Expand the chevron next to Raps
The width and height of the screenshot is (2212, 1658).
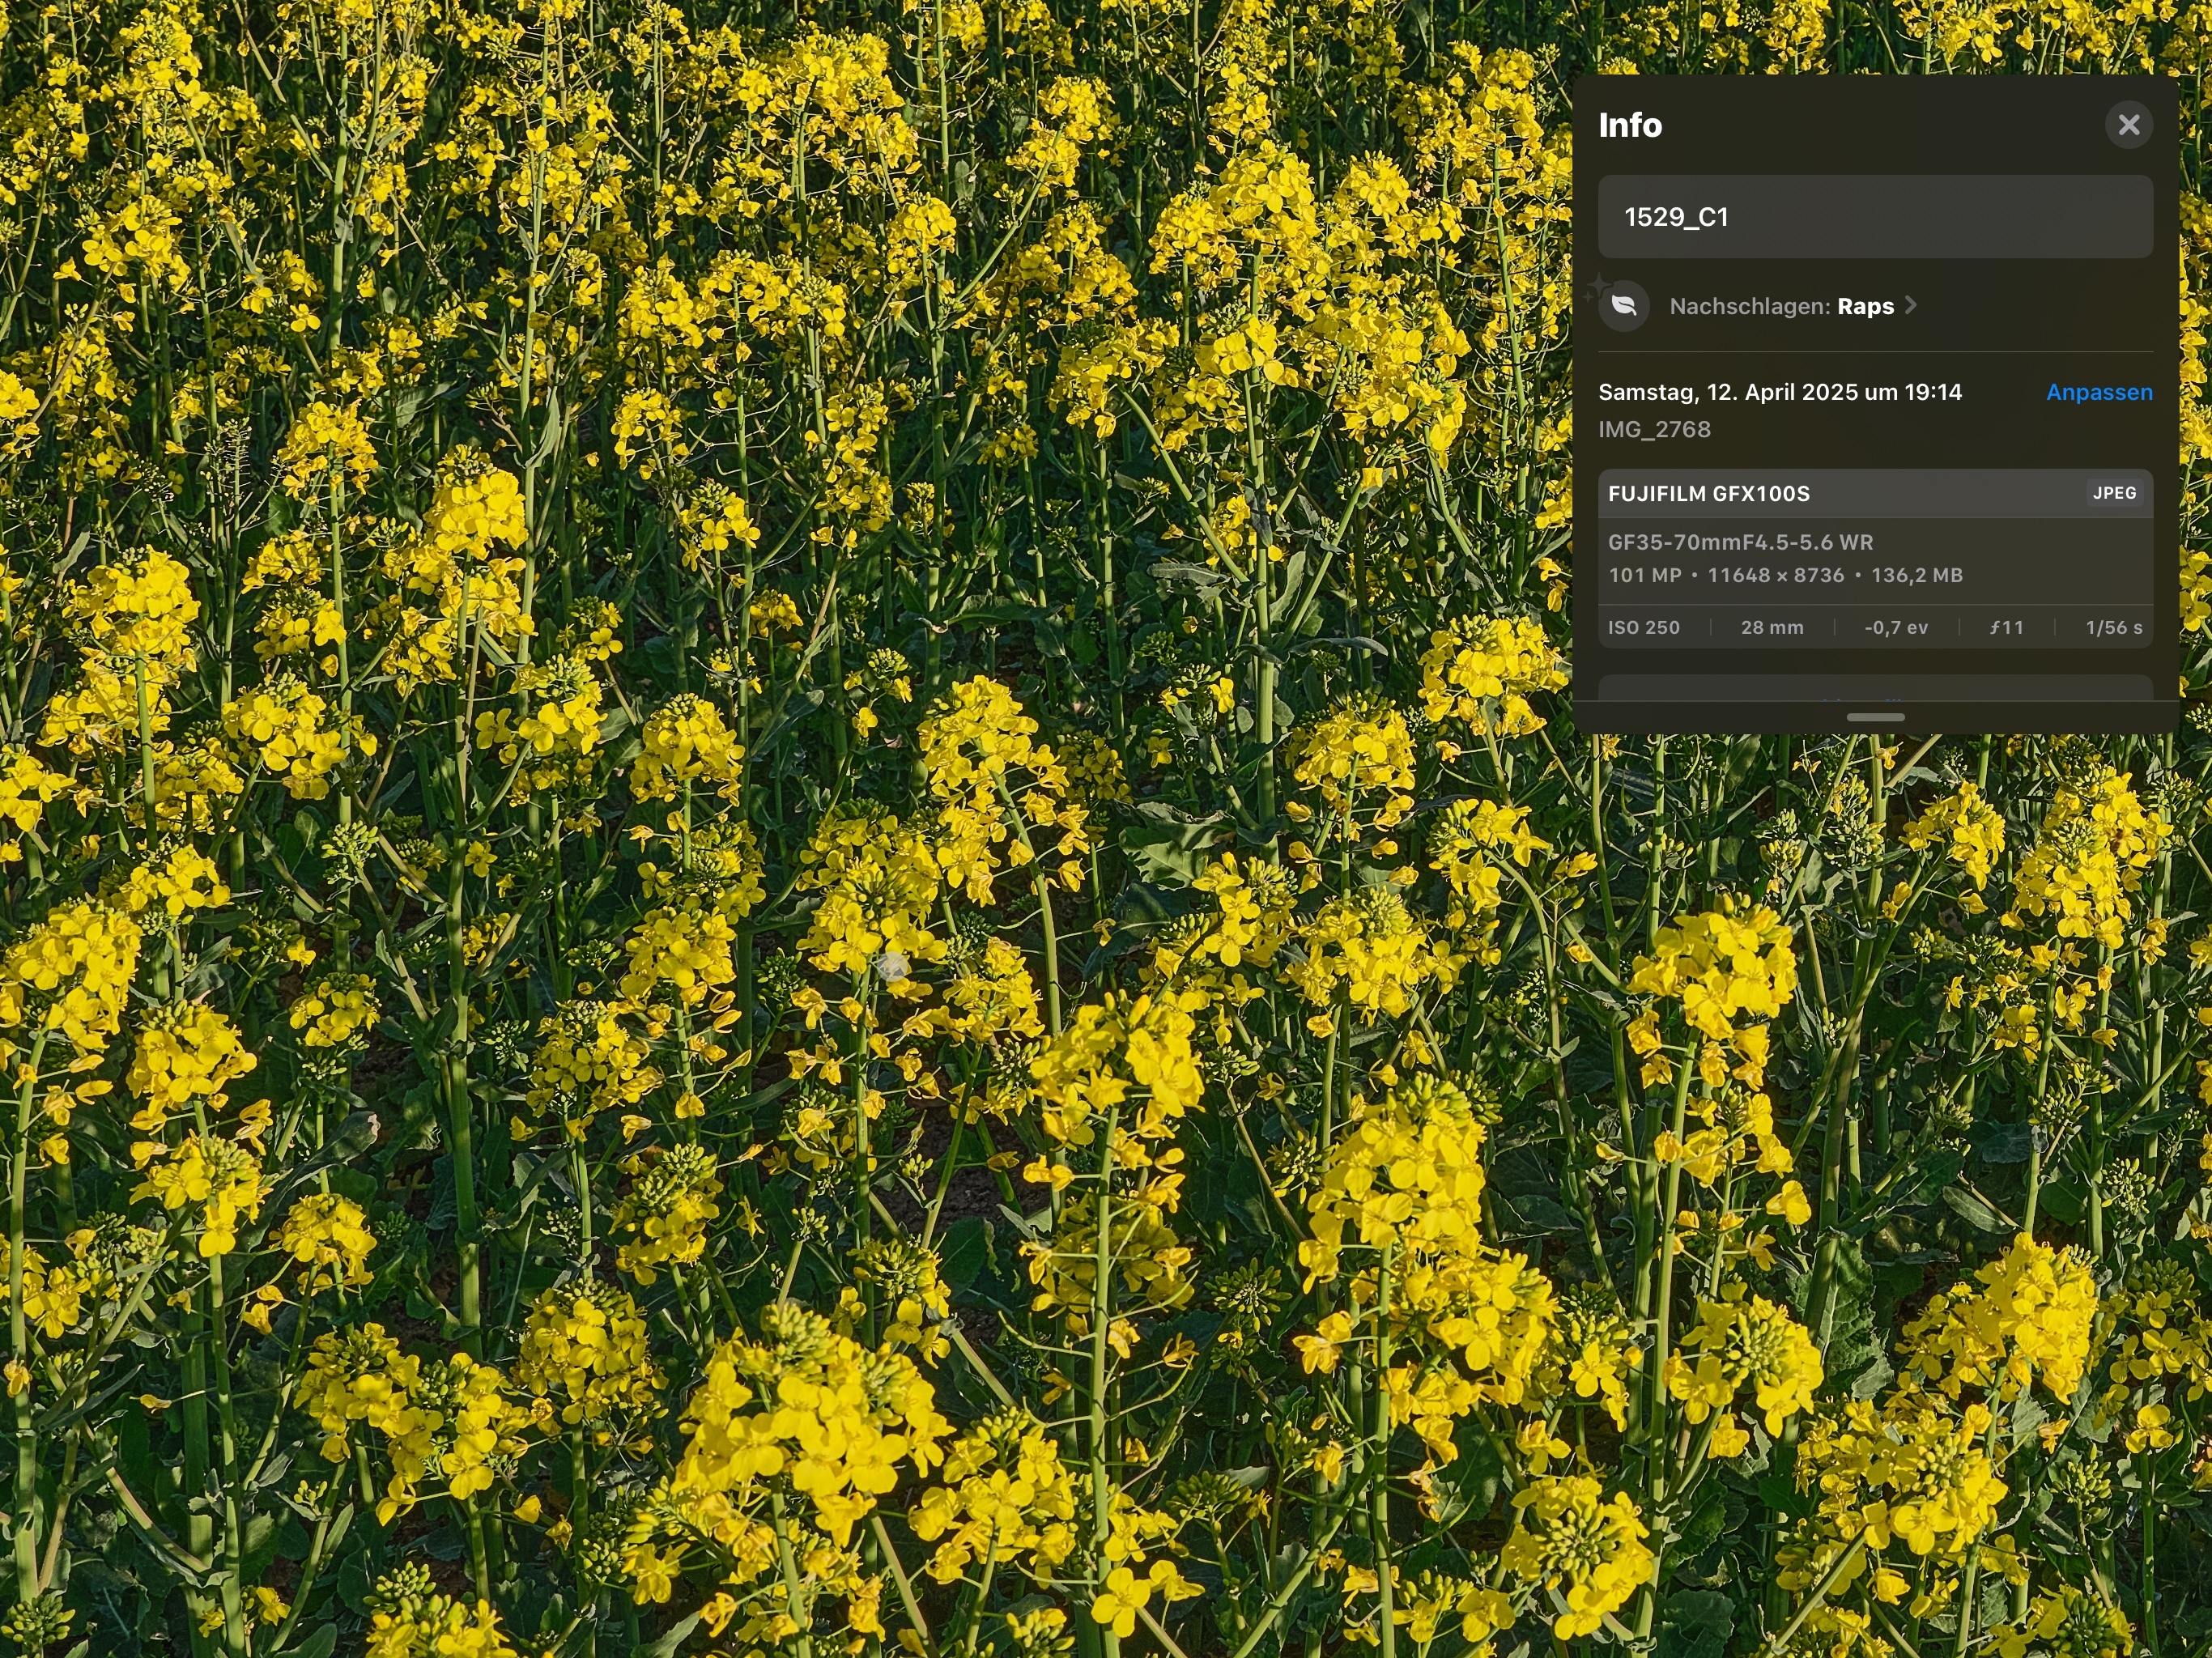pyautogui.click(x=1911, y=305)
